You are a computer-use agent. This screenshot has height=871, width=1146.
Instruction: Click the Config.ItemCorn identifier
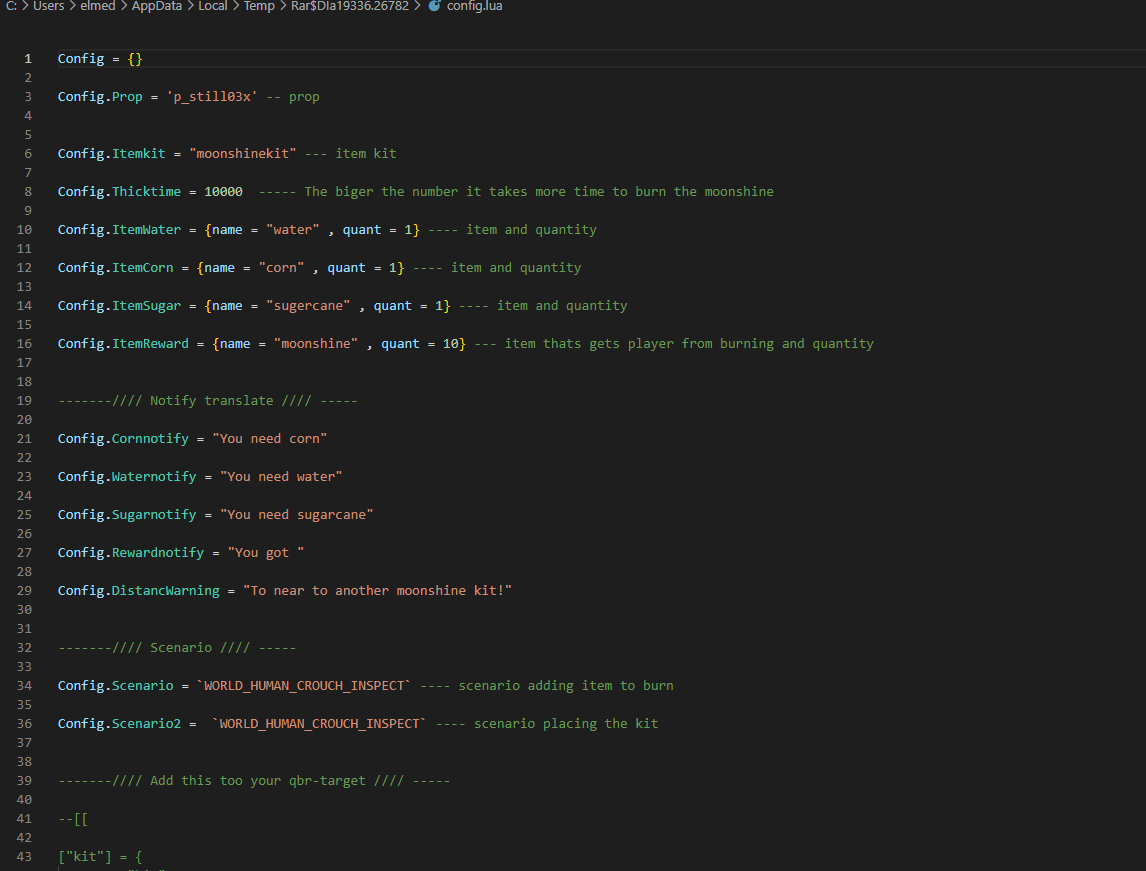[x=115, y=267]
